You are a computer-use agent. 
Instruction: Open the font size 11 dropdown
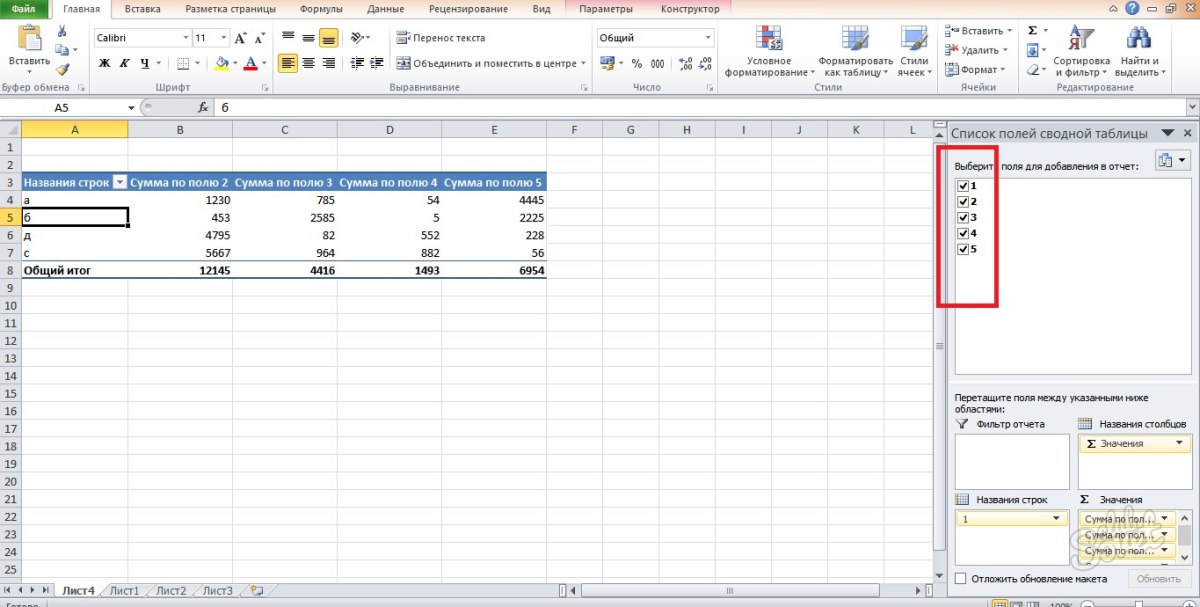[226, 38]
